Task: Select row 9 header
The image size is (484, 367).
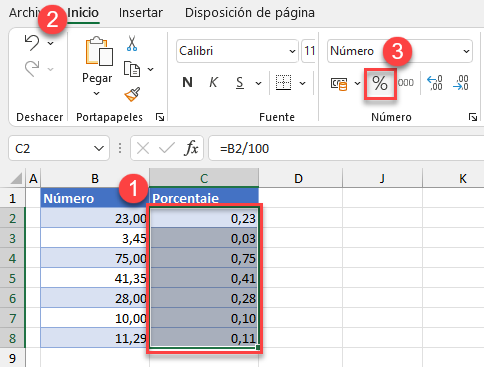Action: [x=13, y=358]
